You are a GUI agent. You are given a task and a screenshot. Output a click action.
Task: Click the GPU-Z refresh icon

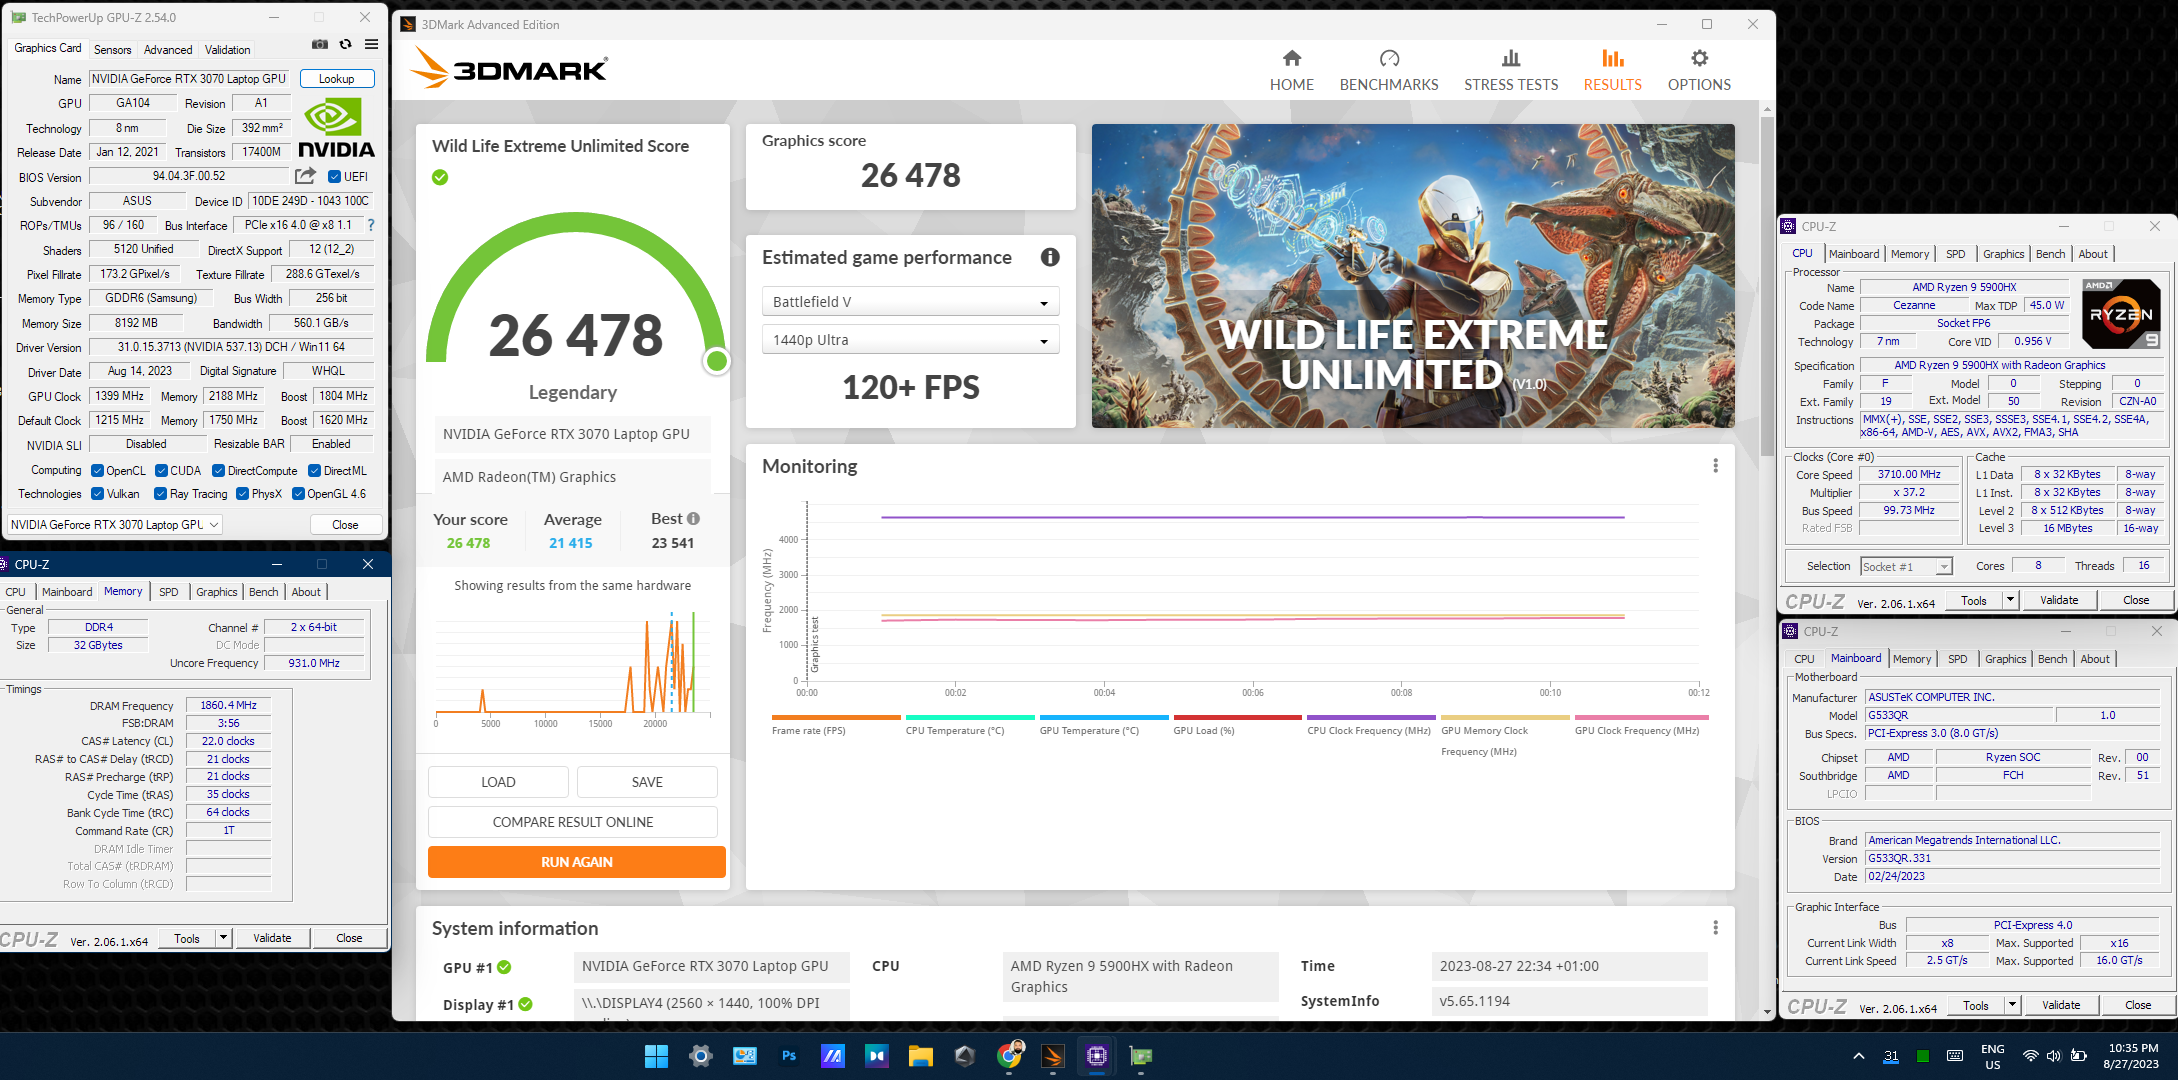click(346, 44)
